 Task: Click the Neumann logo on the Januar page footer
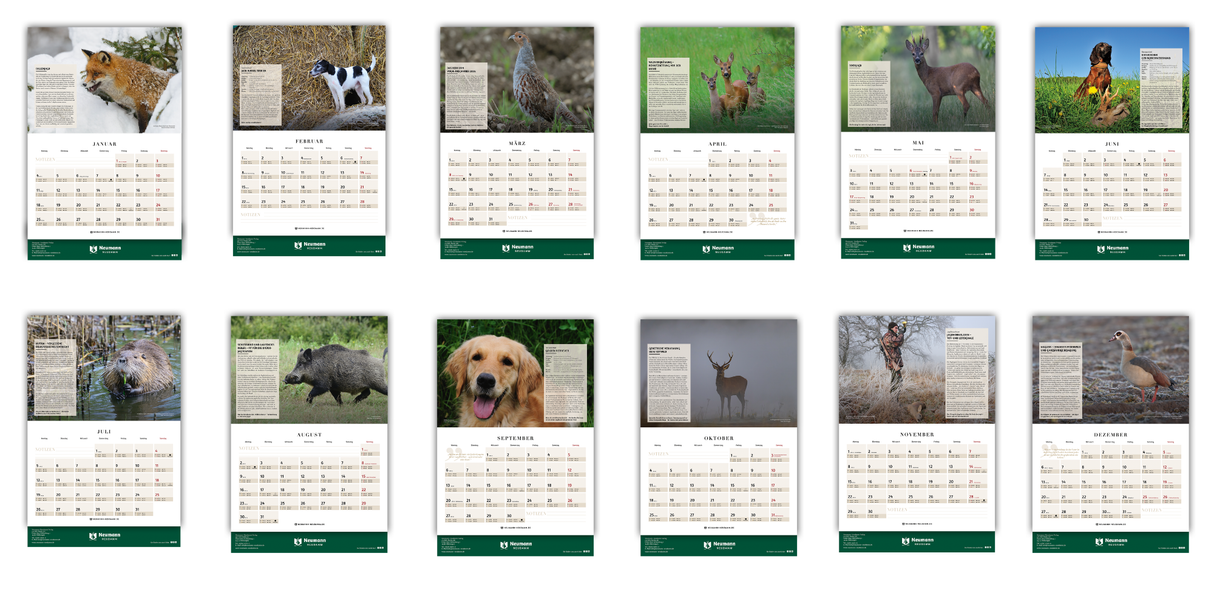tap(105, 248)
